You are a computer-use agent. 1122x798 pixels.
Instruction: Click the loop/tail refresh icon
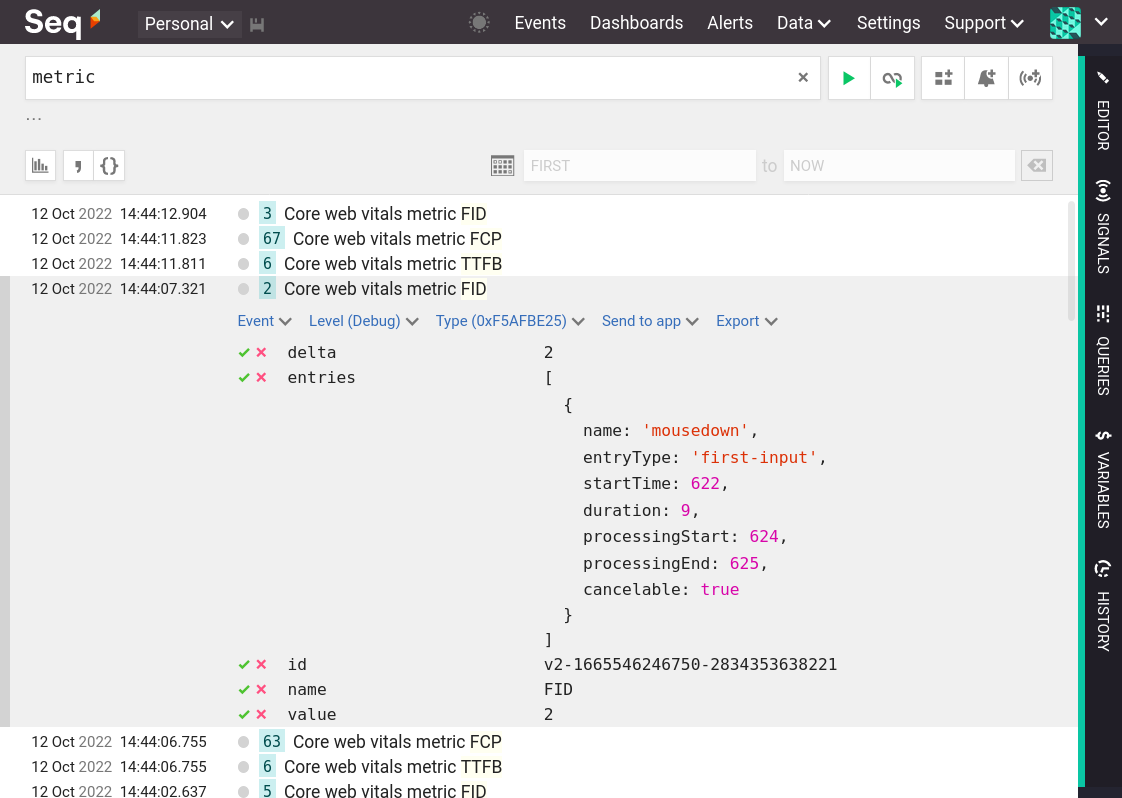[892, 78]
